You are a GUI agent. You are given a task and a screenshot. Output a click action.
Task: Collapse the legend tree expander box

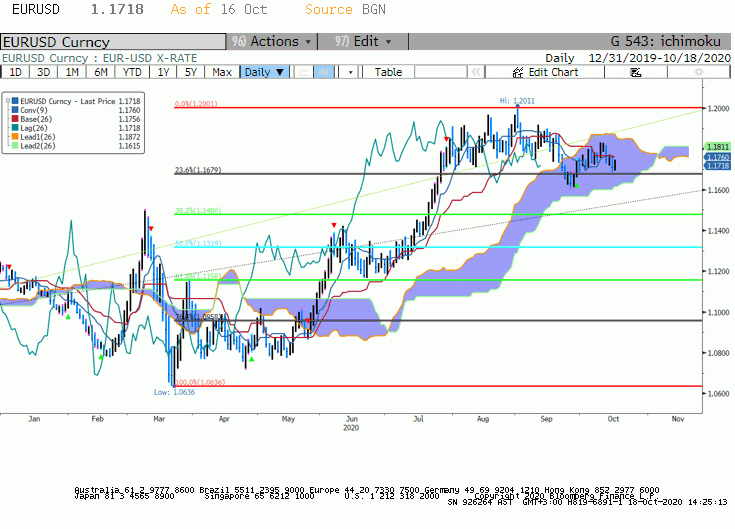pos(8,101)
